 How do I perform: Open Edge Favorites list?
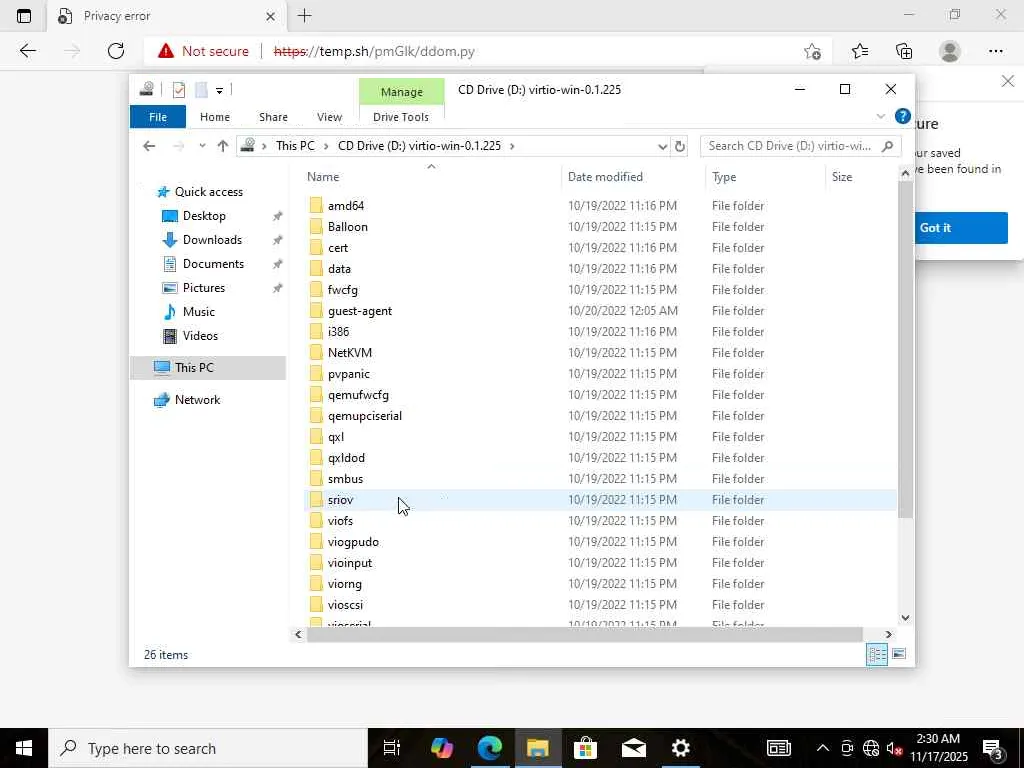(860, 51)
